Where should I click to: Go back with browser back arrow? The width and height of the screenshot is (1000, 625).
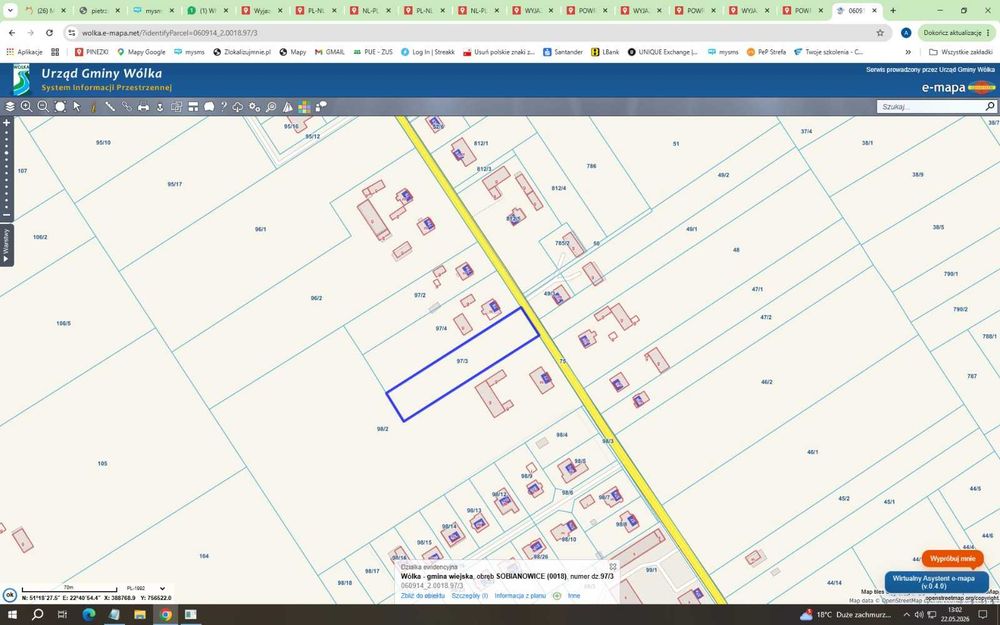(12, 33)
